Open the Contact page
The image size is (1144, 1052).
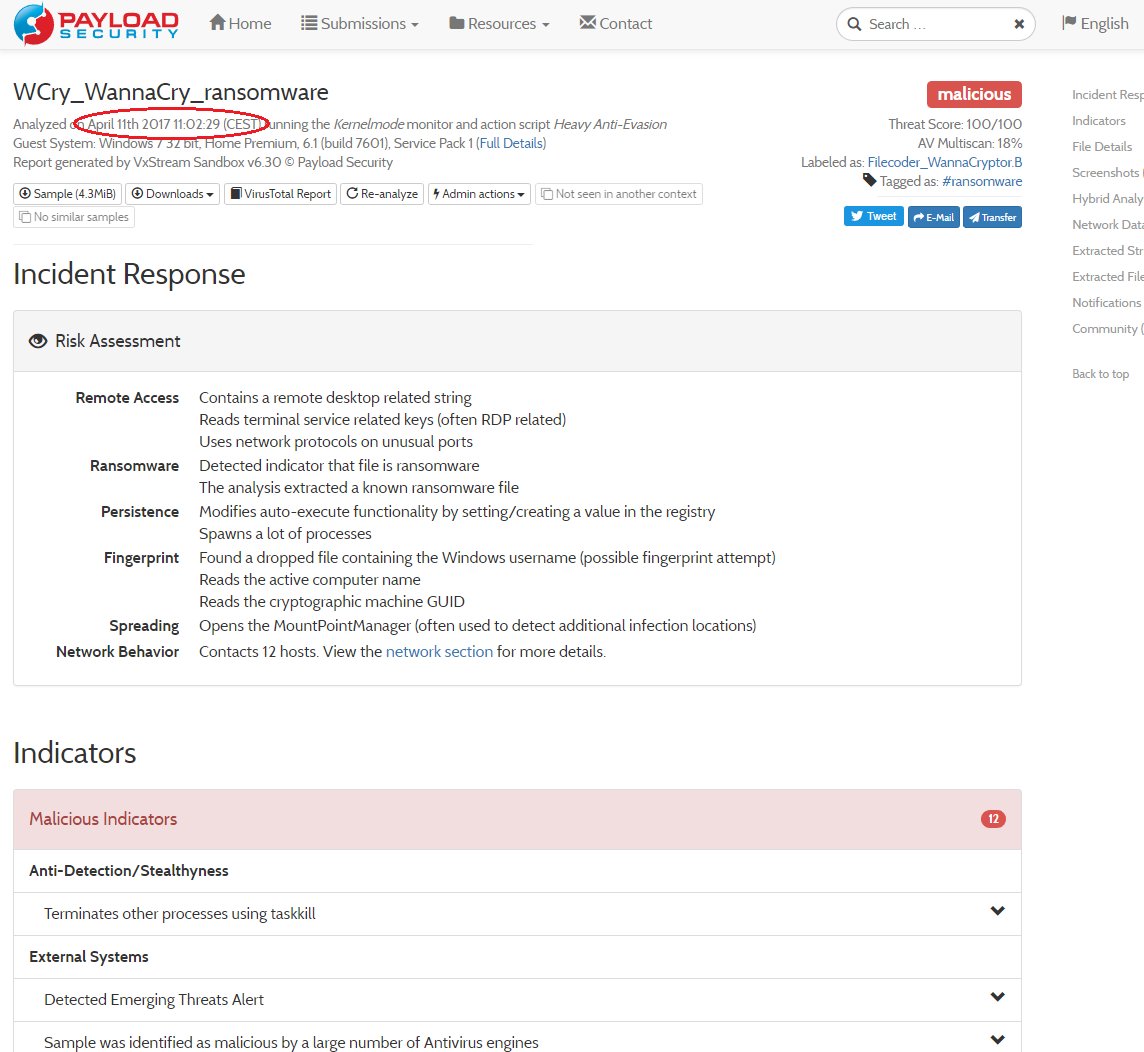(x=616, y=23)
